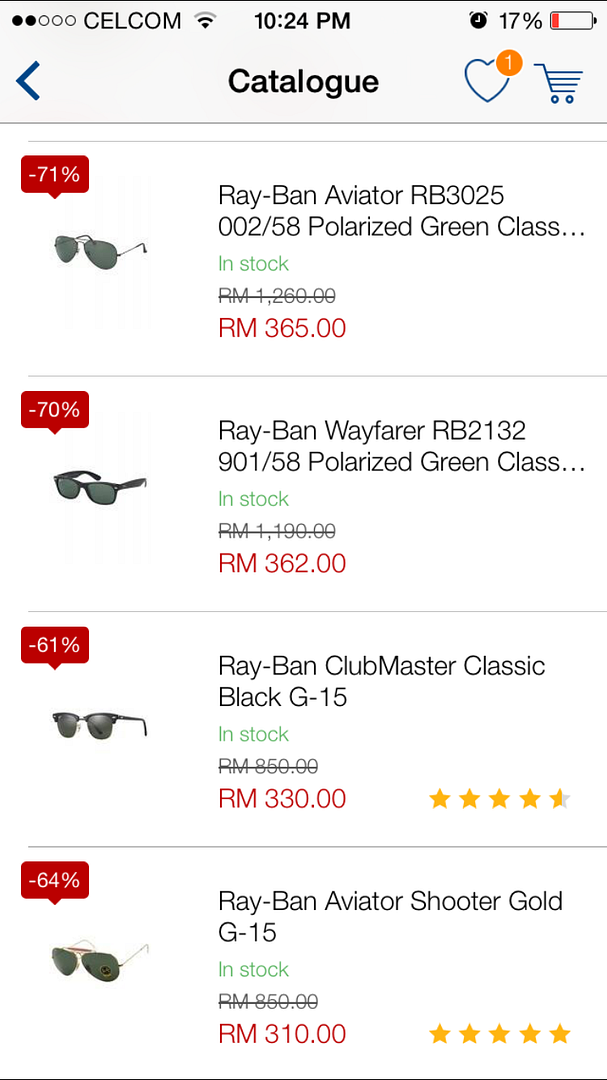Open Ray-Ban Aviator Shooter Gold G-15

tap(390, 916)
